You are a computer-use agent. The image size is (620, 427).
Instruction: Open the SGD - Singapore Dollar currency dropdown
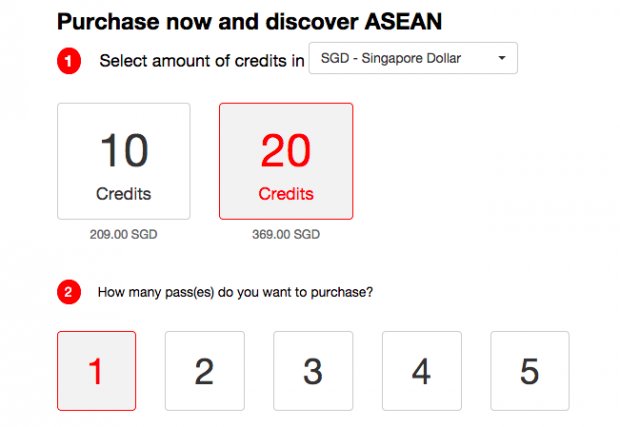tap(413, 58)
